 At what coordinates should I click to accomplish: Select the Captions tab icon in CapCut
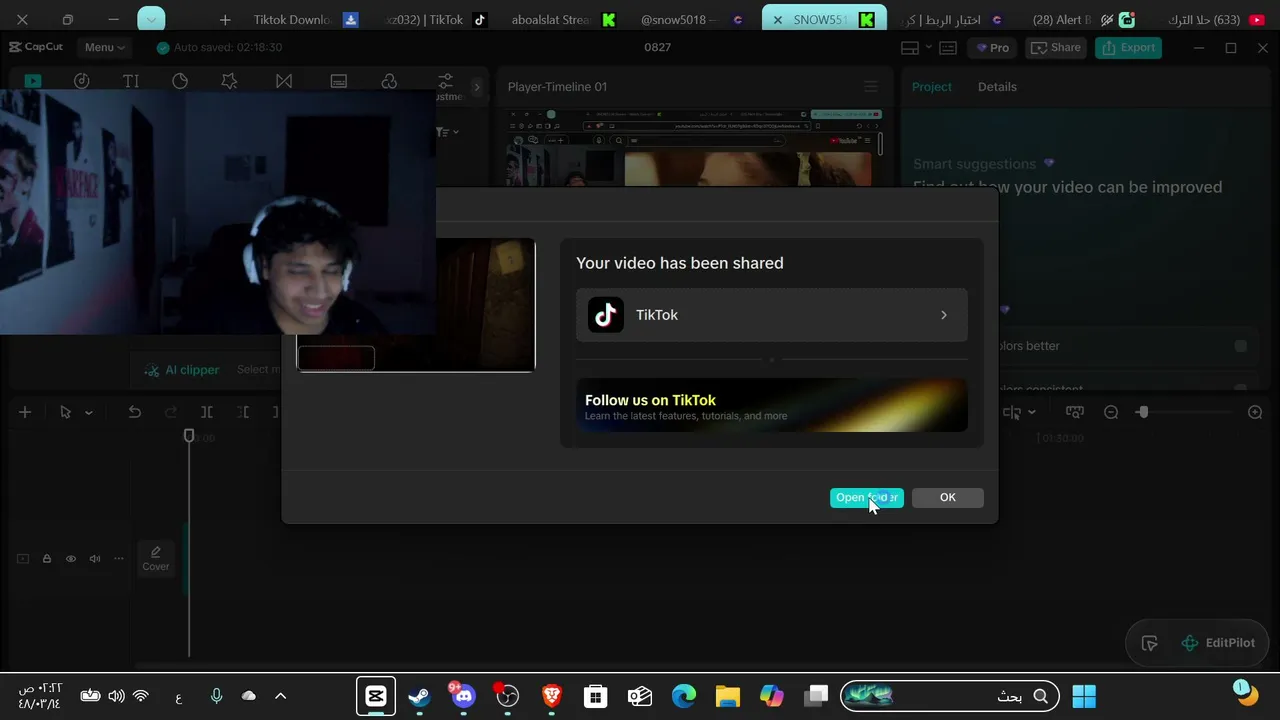(x=339, y=81)
